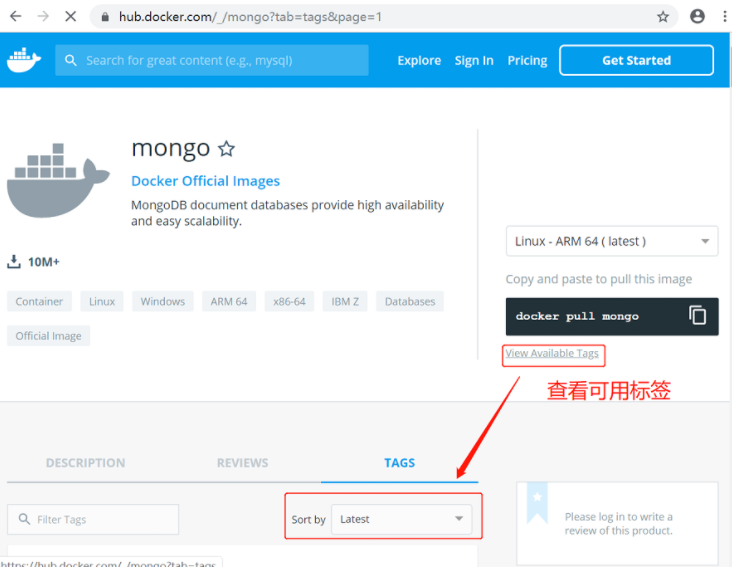Viewport: 732px width, 568px height.
Task: Open the browser three-dot menu
Action: 725,17
